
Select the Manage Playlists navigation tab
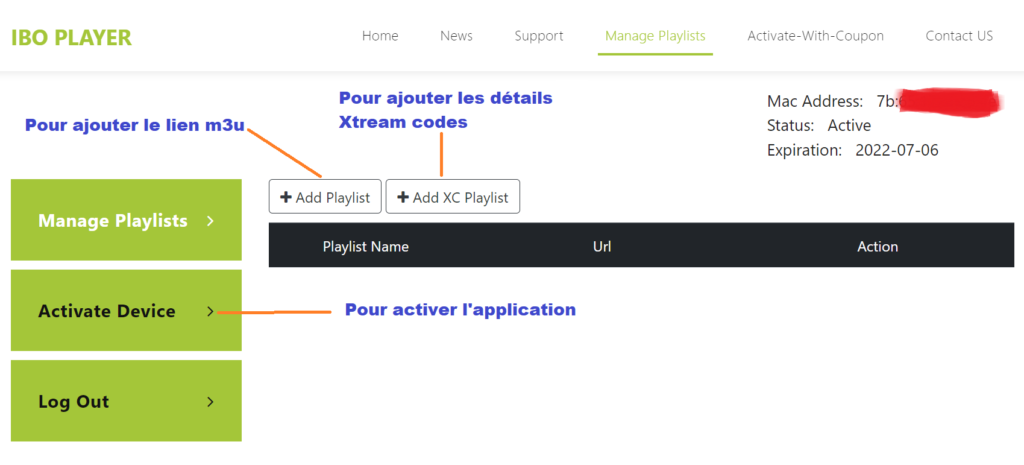655,36
